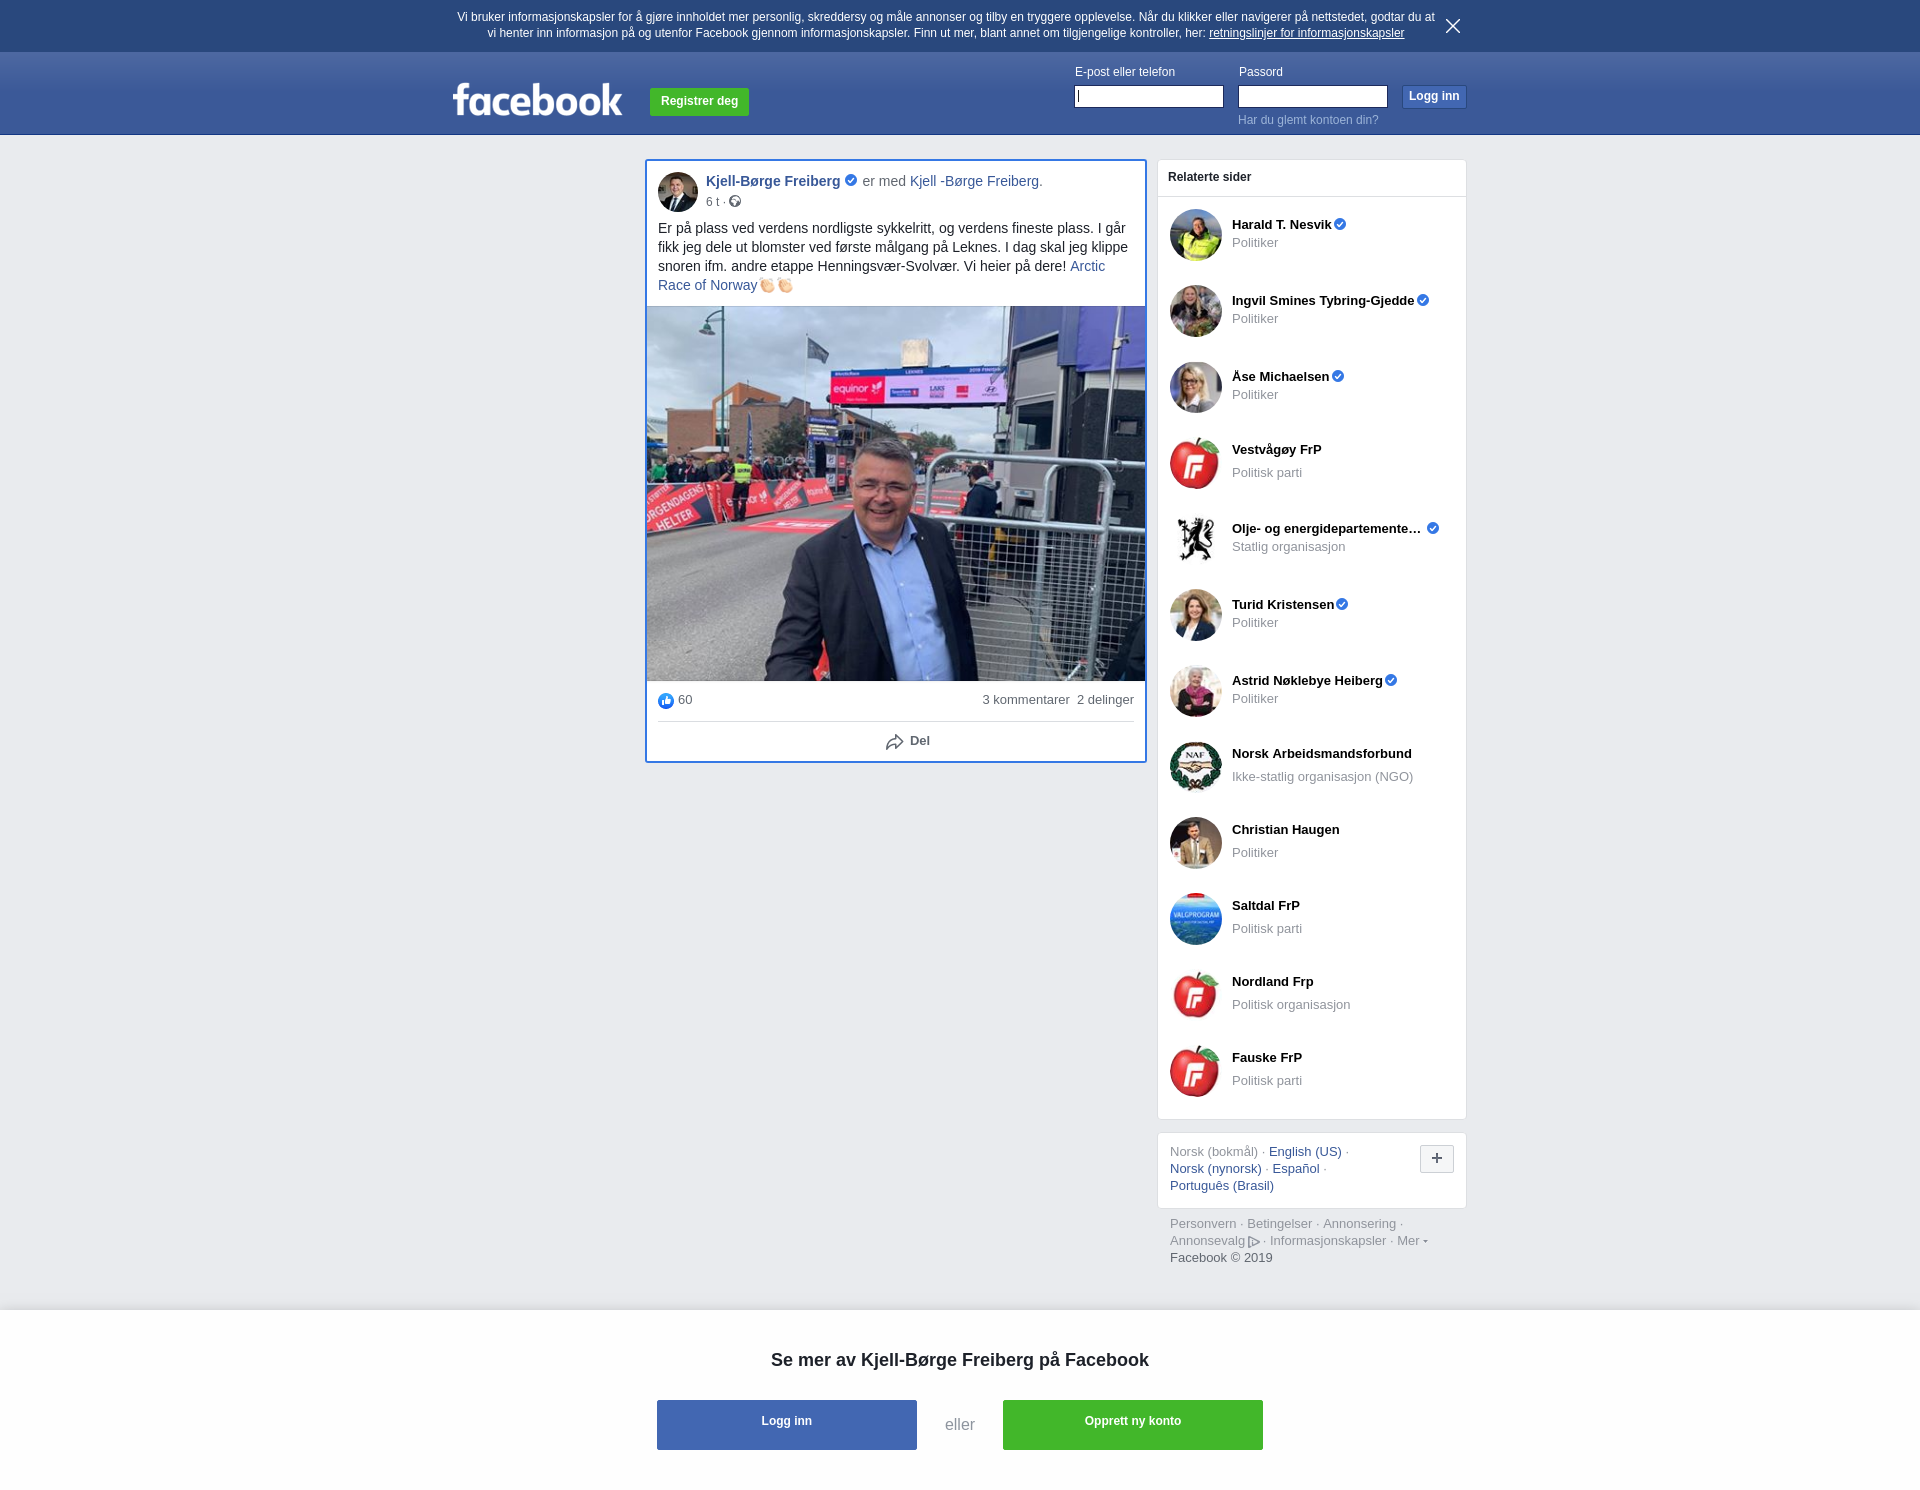Image resolution: width=1920 pixels, height=1490 pixels.
Task: Open Ingvil Smines Tybring-Gjedde avatar
Action: (x=1196, y=311)
